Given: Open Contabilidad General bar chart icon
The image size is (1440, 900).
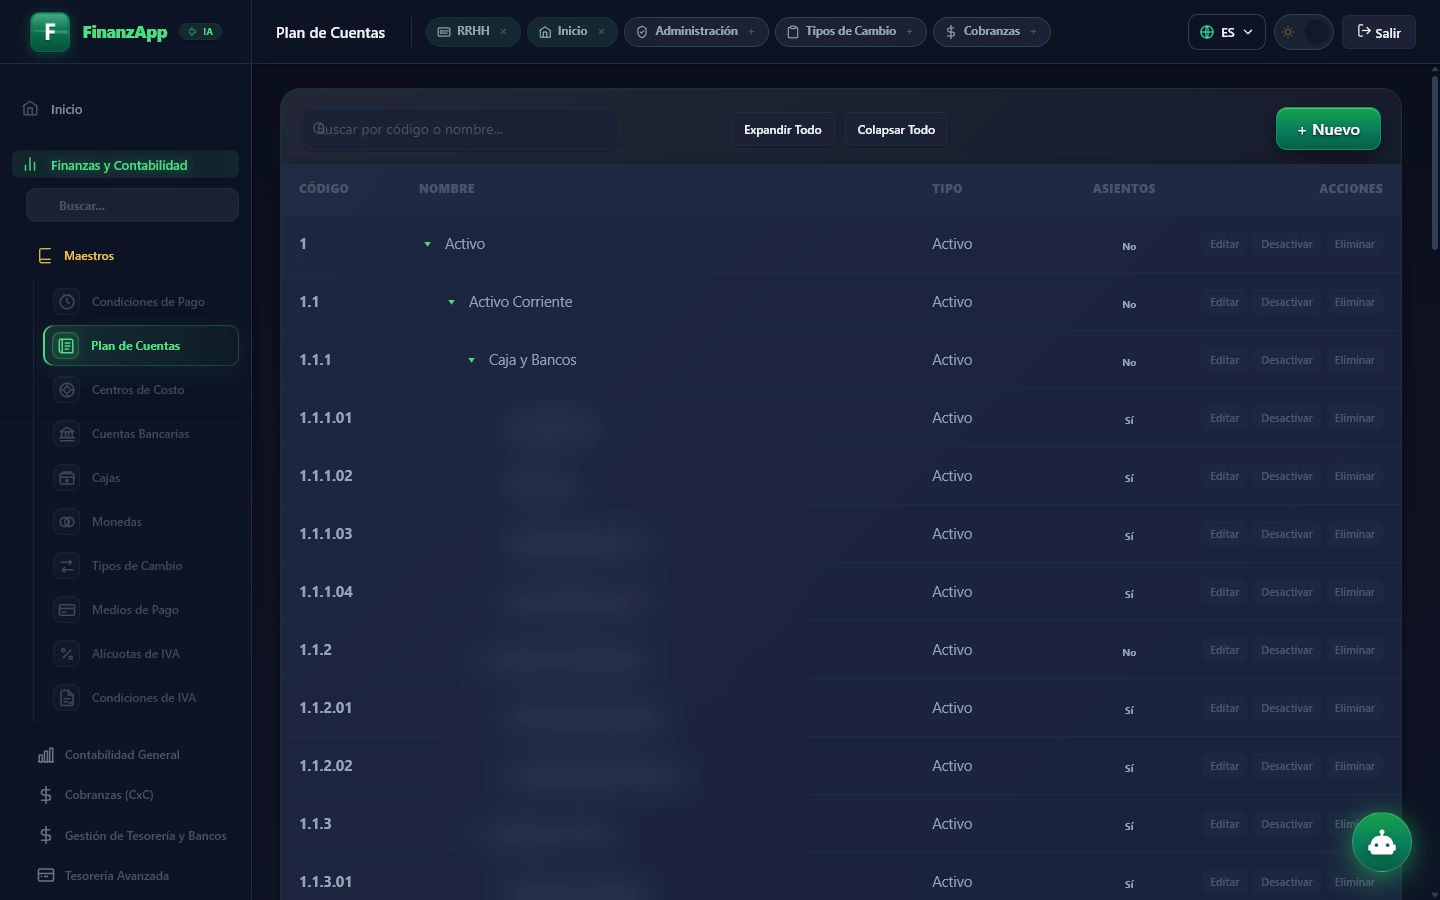Looking at the screenshot, I should point(46,755).
